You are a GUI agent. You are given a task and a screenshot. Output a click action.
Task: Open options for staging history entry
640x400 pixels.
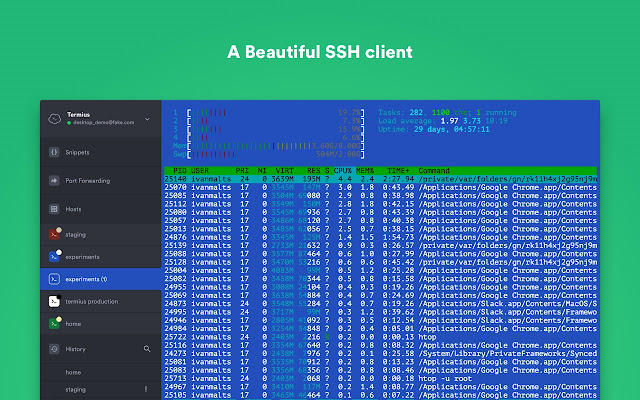146,389
